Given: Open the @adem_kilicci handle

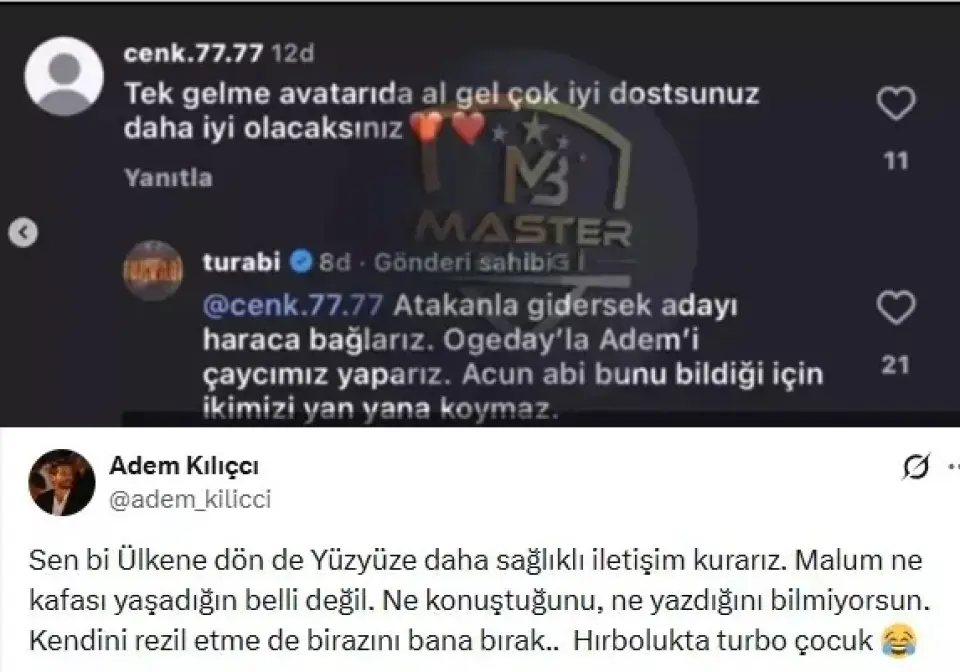Looking at the screenshot, I should 190,499.
